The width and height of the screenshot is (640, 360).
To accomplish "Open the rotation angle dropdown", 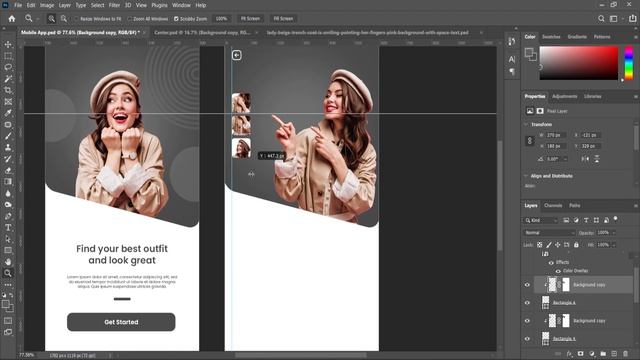I will click(x=565, y=159).
